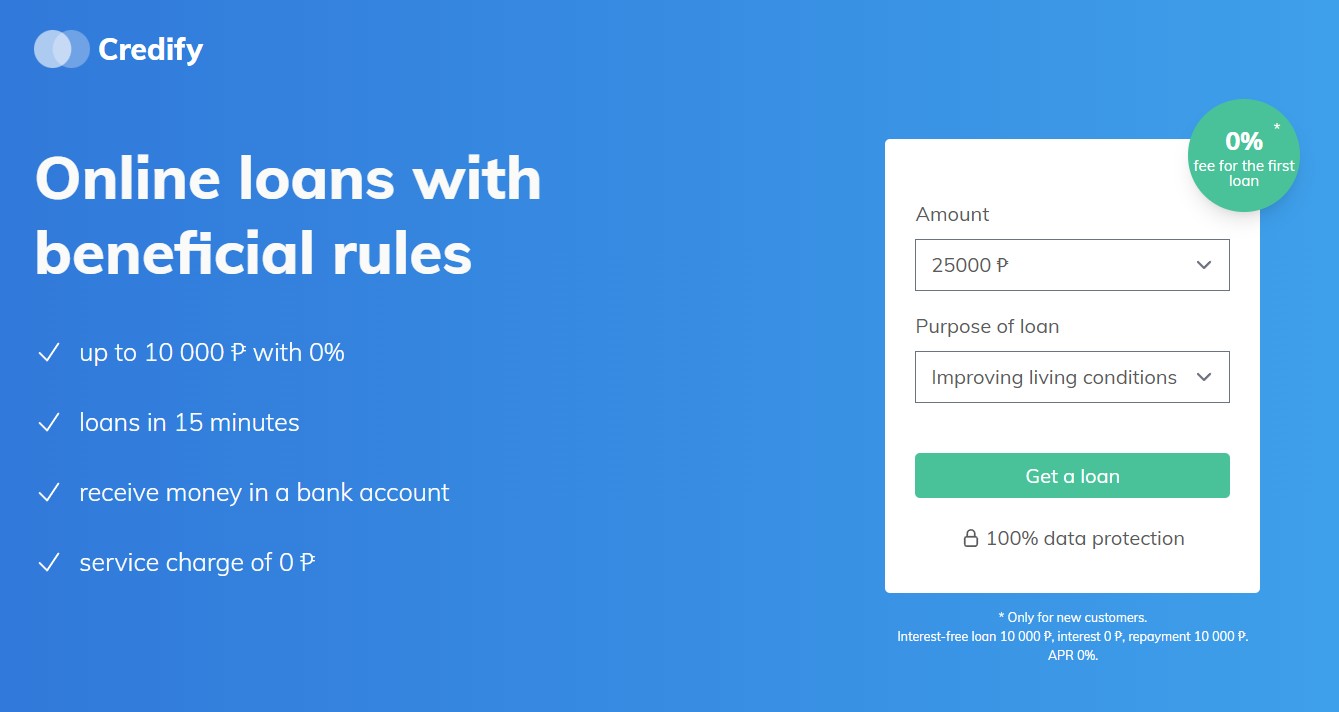This screenshot has width=1339, height=712.
Task: Click the 100% data protection text
Action: pos(1084,539)
